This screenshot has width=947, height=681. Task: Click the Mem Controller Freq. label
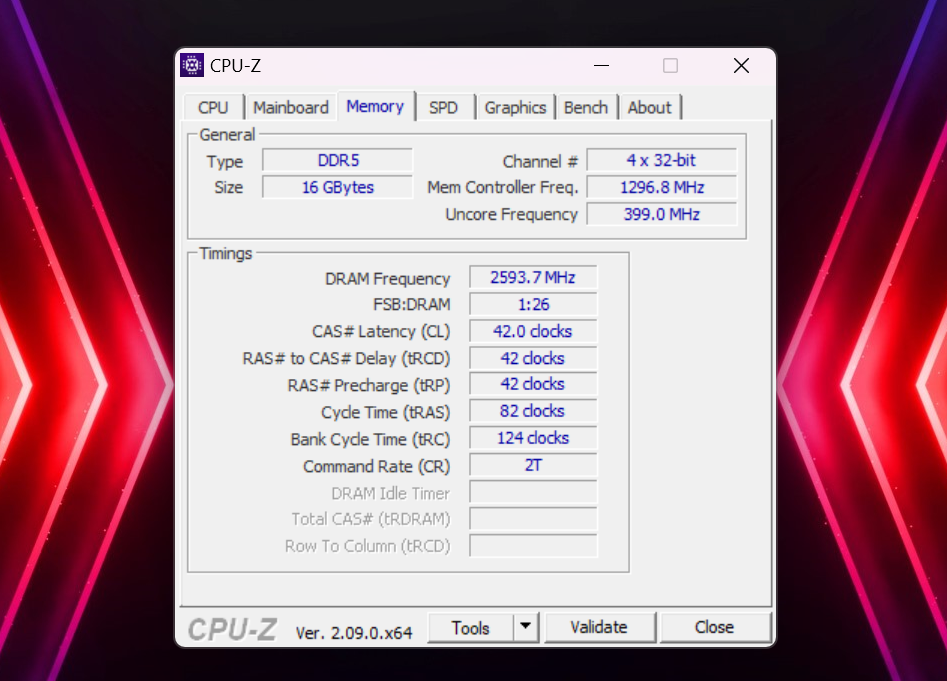tap(502, 188)
